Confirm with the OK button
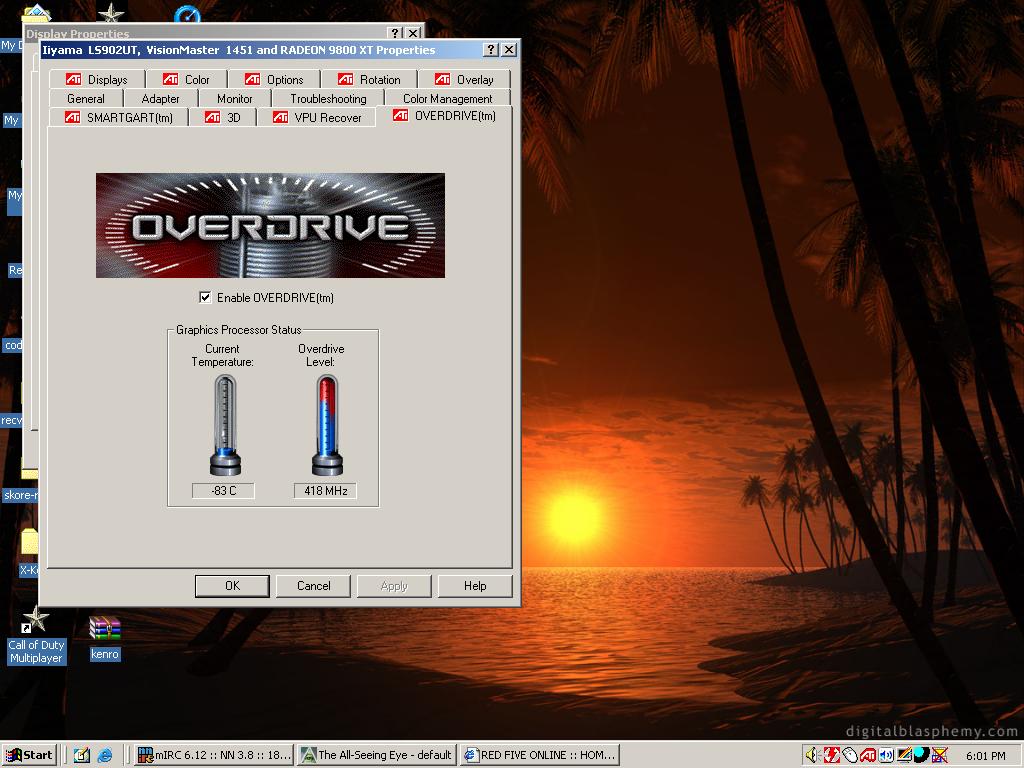Screen dimensions: 1024x768 click(232, 586)
